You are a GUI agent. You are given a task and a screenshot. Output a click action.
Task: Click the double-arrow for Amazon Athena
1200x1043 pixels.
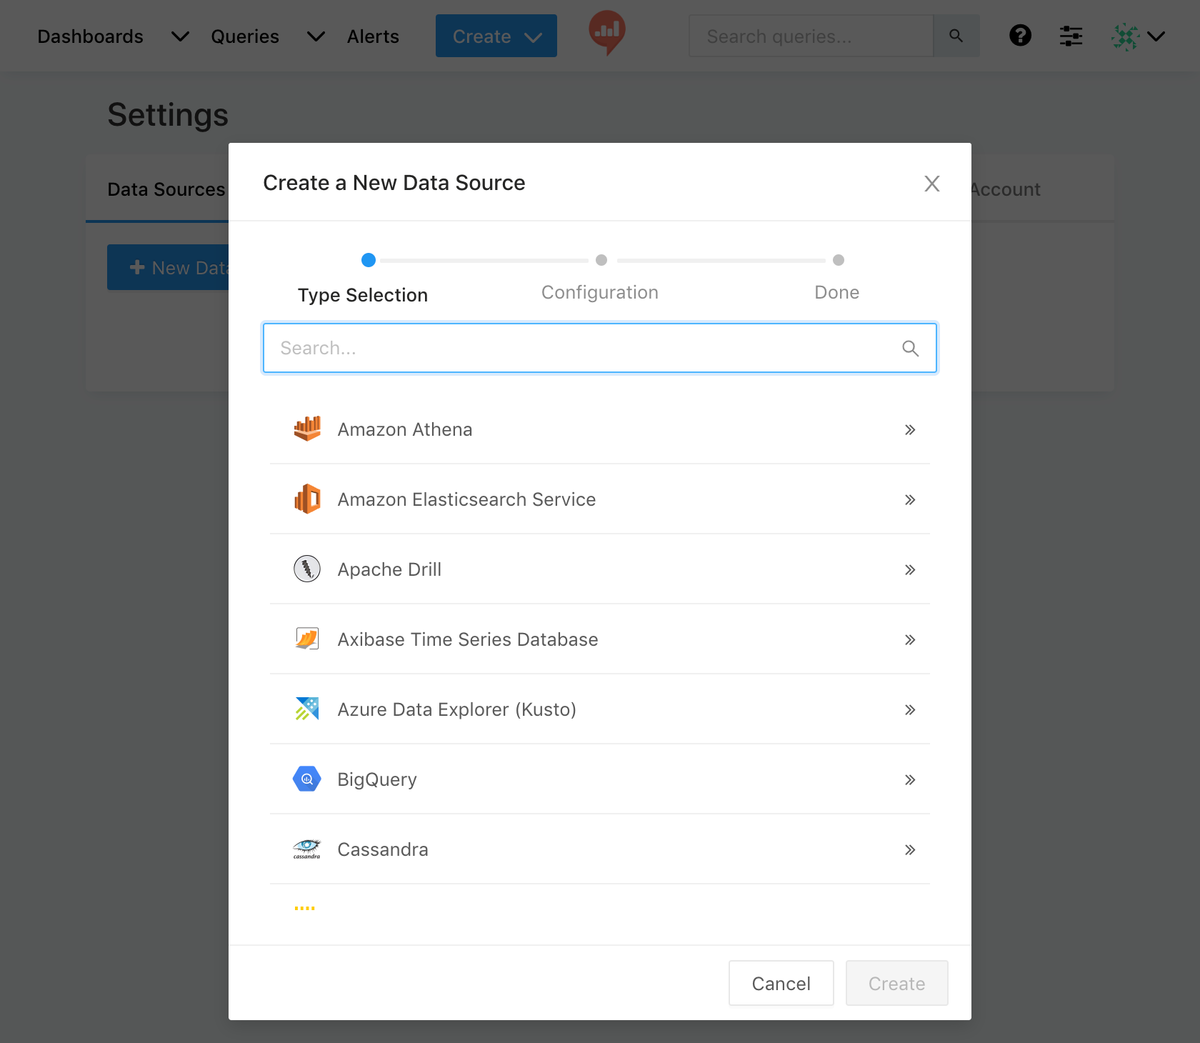tap(910, 429)
